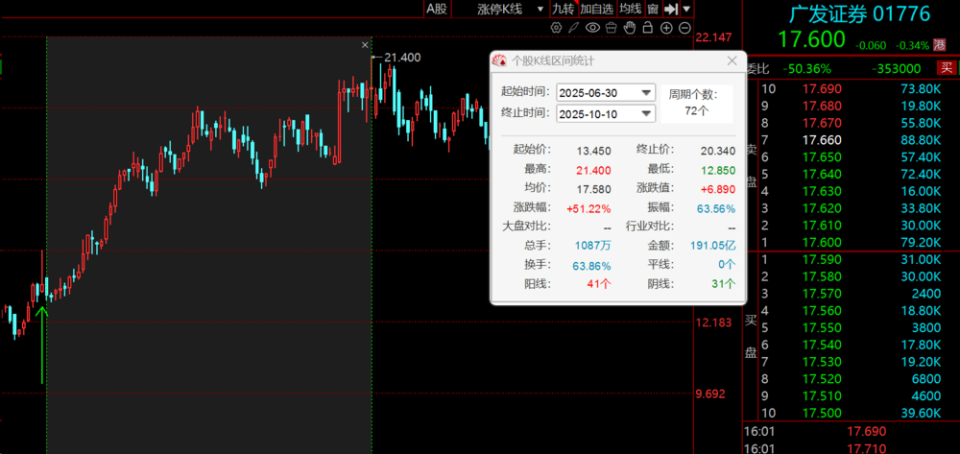Switch to the A股 tab
The height and width of the screenshot is (454, 960).
[x=437, y=9]
